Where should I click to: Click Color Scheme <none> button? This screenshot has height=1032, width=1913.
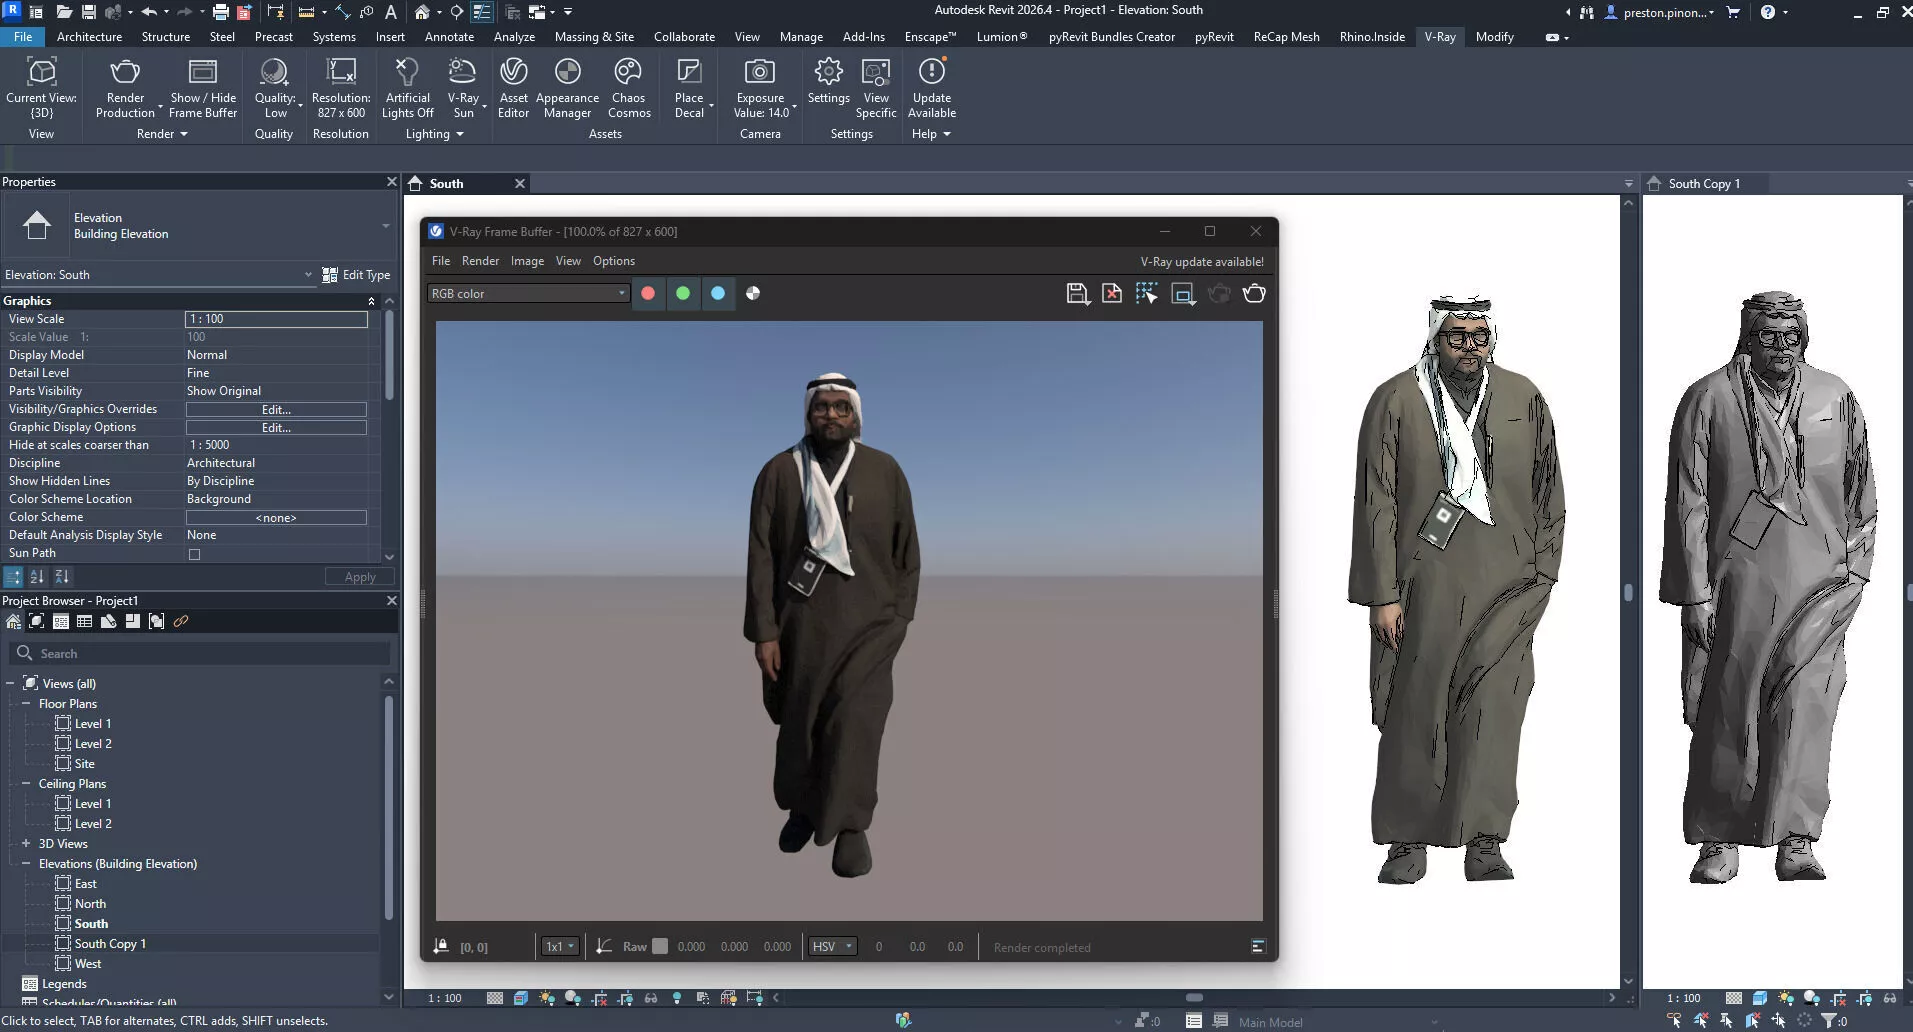coord(276,517)
